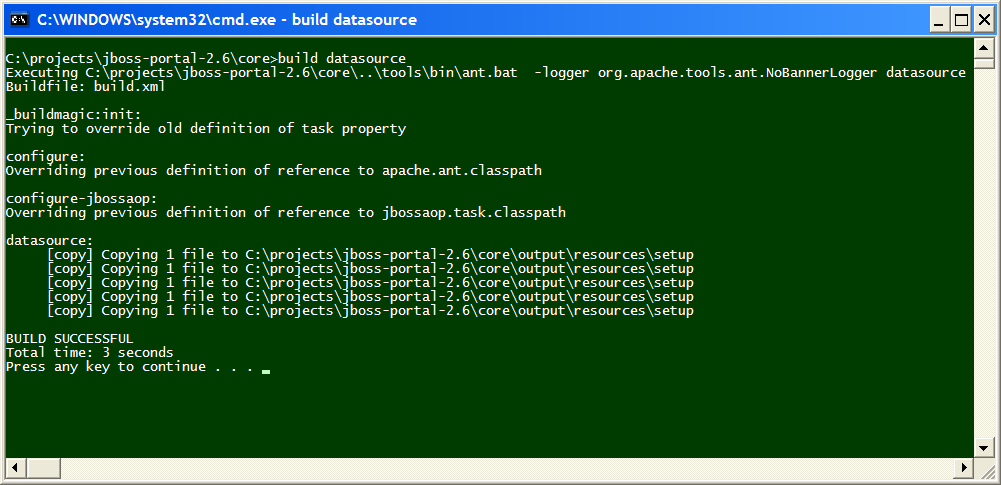
Task: Click the vertical scrollbar down arrow
Action: point(985,449)
